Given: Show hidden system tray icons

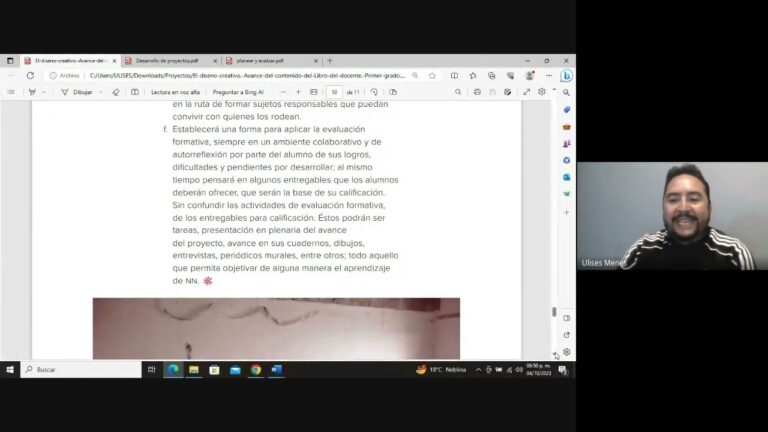Looking at the screenshot, I should click(478, 370).
